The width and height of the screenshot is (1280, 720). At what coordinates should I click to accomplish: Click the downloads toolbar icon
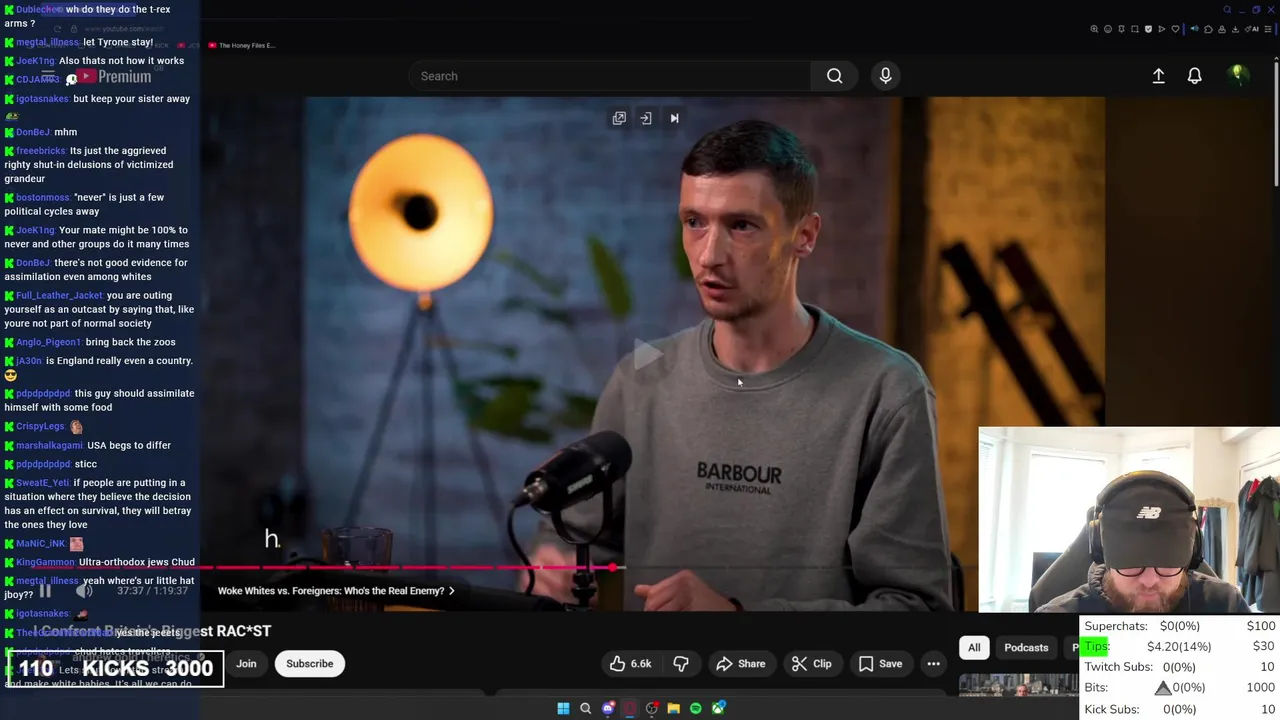coord(1235,29)
